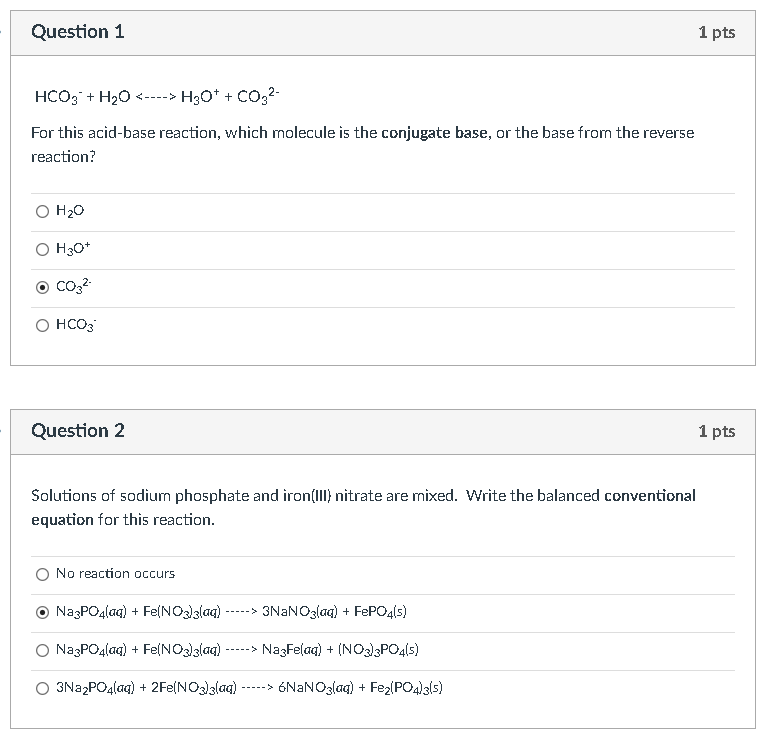Choose the radio for 3NaNO3 + FePO4 equation

point(42,612)
